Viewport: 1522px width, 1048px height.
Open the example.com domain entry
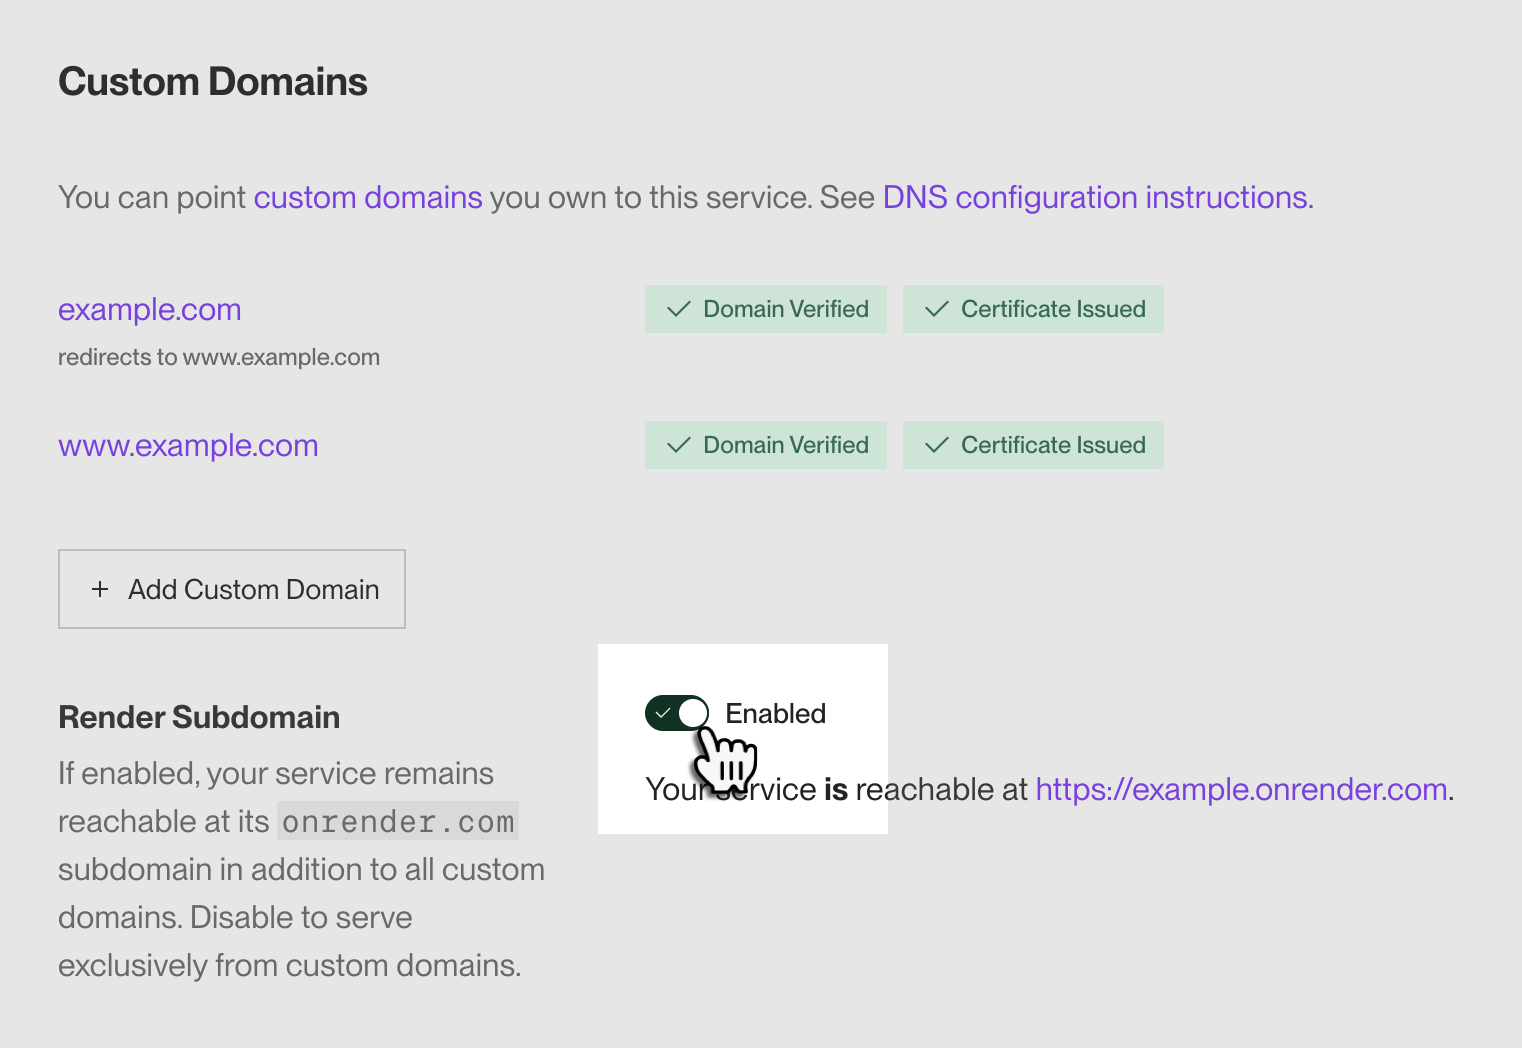click(149, 309)
